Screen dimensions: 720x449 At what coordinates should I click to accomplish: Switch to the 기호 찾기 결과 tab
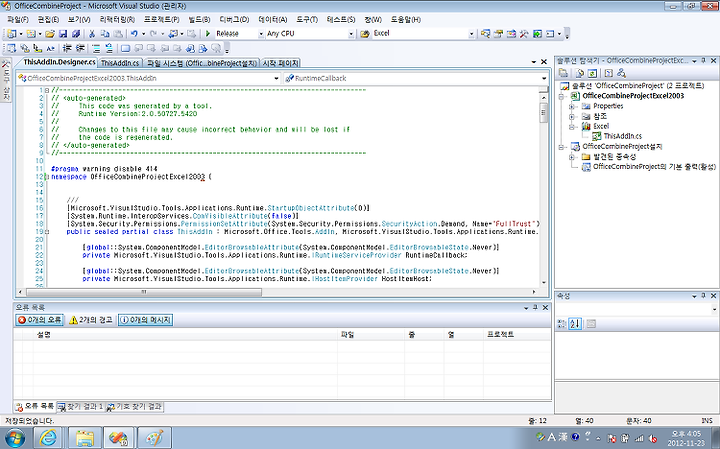click(x=135, y=407)
